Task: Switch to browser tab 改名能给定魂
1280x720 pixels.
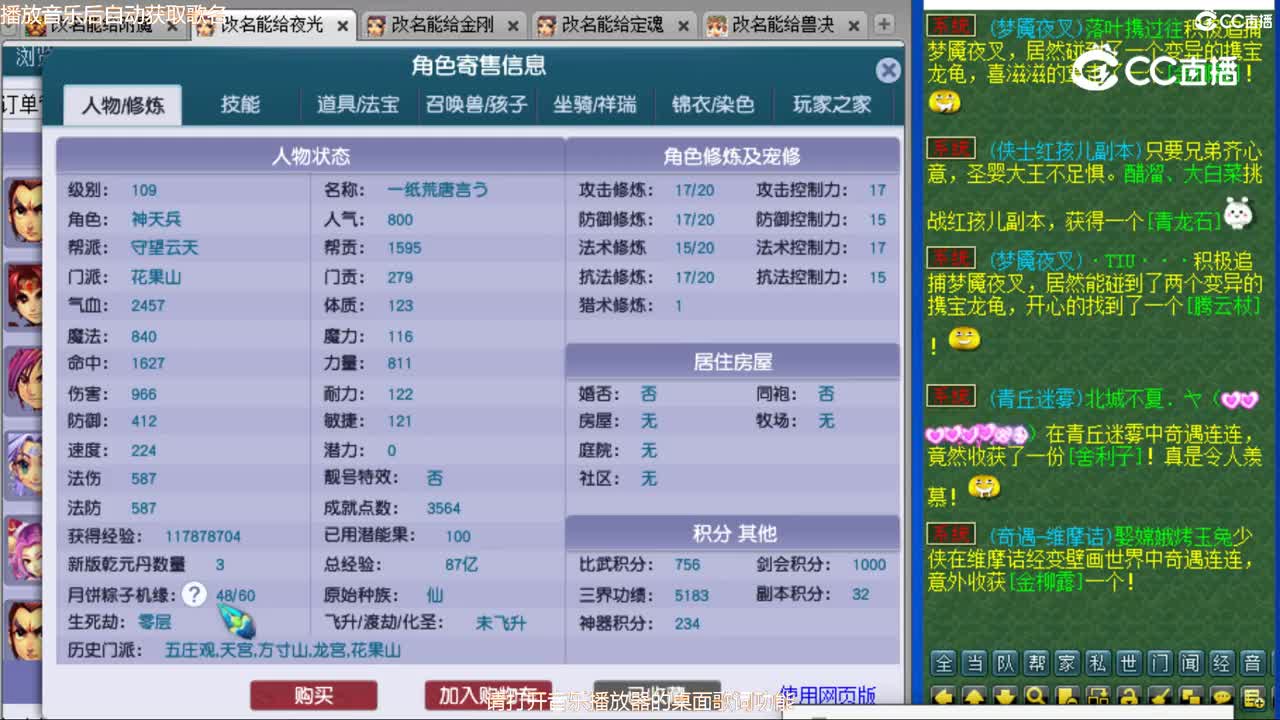Action: (611, 25)
